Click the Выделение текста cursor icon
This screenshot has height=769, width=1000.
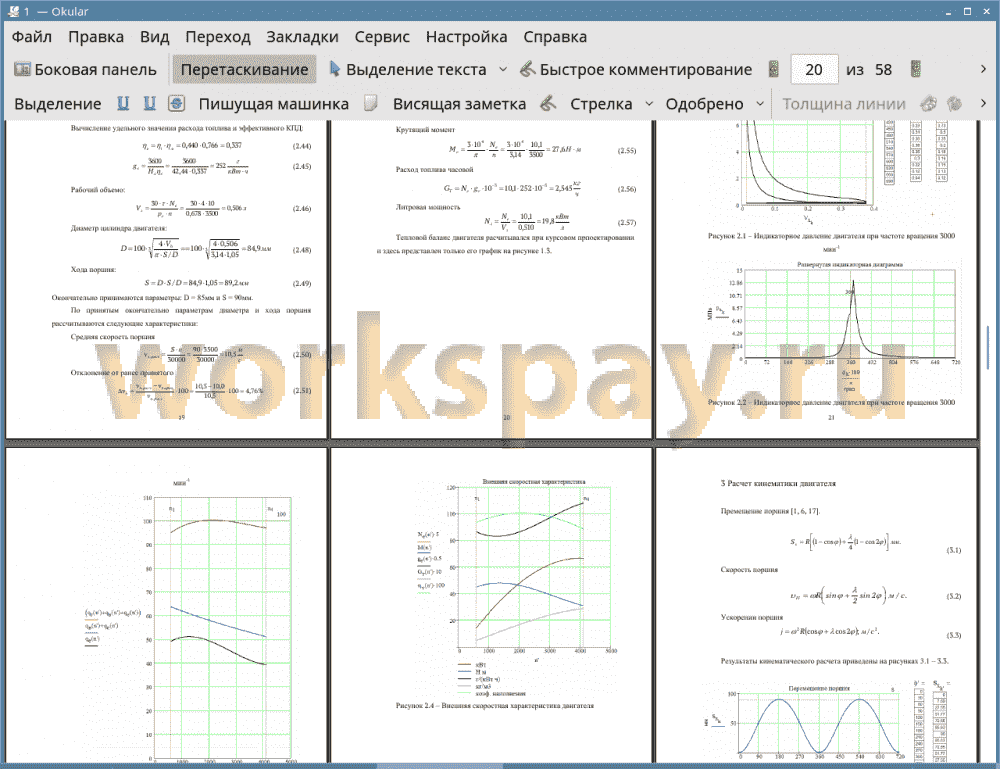click(334, 69)
